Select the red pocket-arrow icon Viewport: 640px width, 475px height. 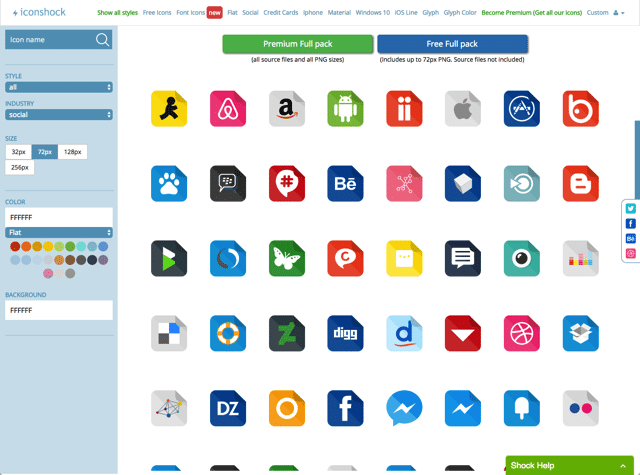click(x=463, y=333)
